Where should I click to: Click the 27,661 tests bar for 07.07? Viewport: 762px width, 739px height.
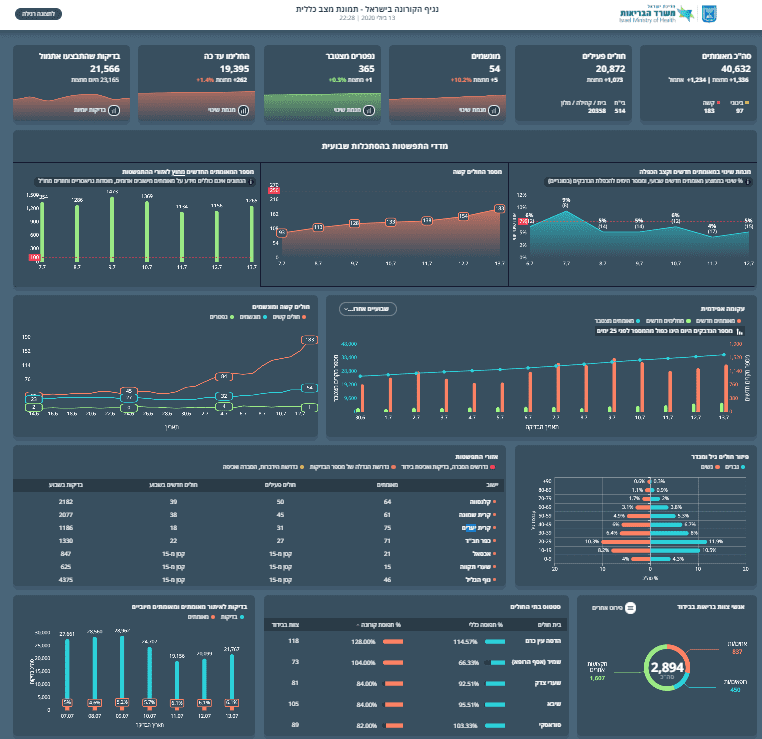67,669
